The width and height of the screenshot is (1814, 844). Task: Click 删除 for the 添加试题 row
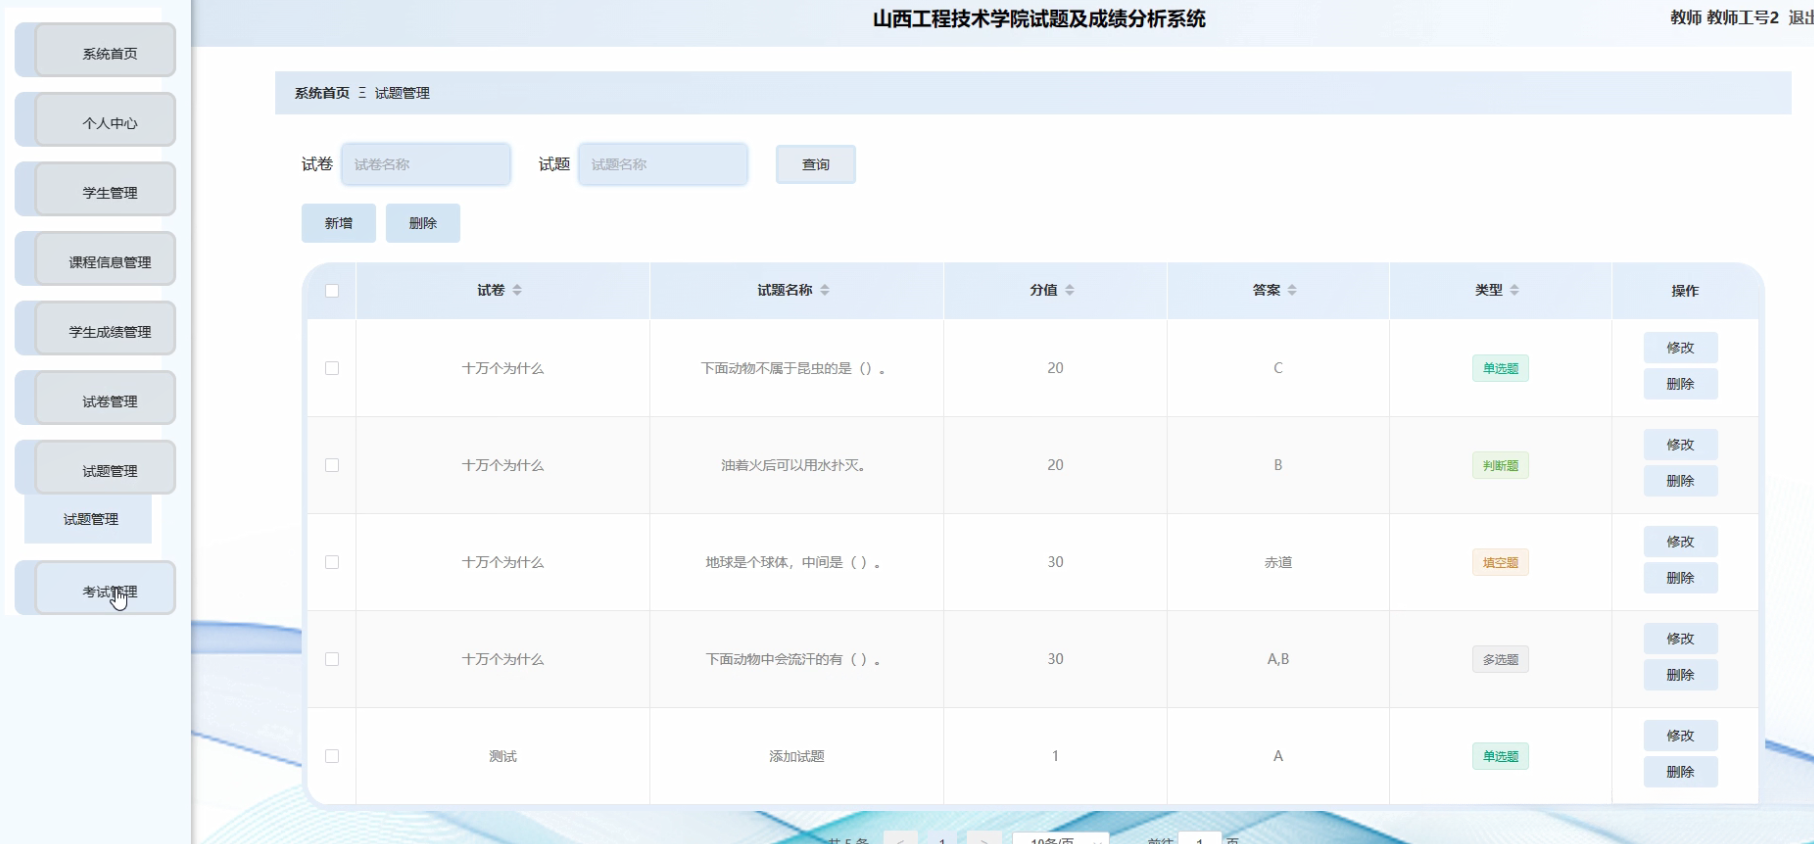[x=1681, y=772]
